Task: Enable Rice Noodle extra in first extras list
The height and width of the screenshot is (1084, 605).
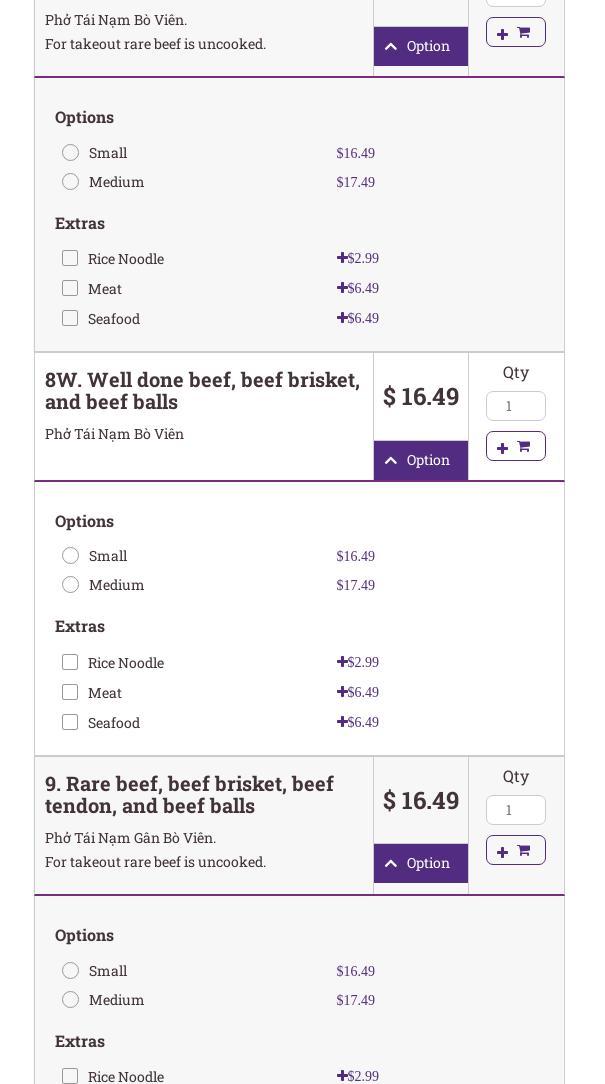Action: coord(70,258)
